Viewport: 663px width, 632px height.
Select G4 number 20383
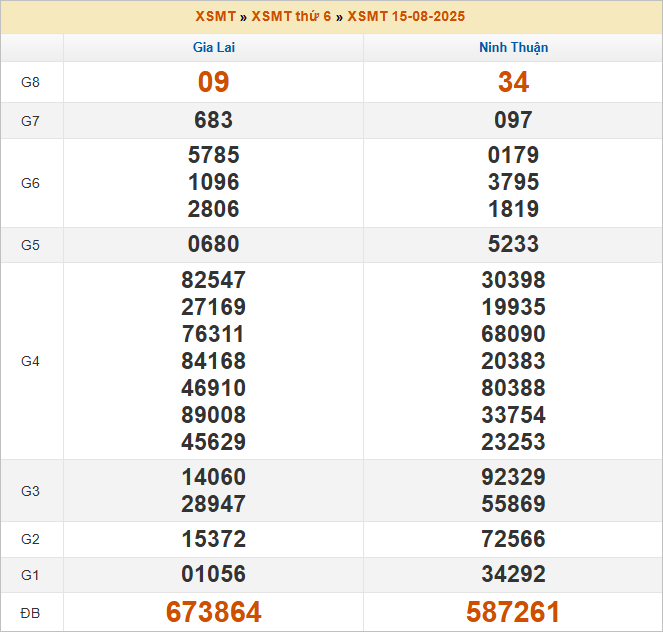point(513,361)
